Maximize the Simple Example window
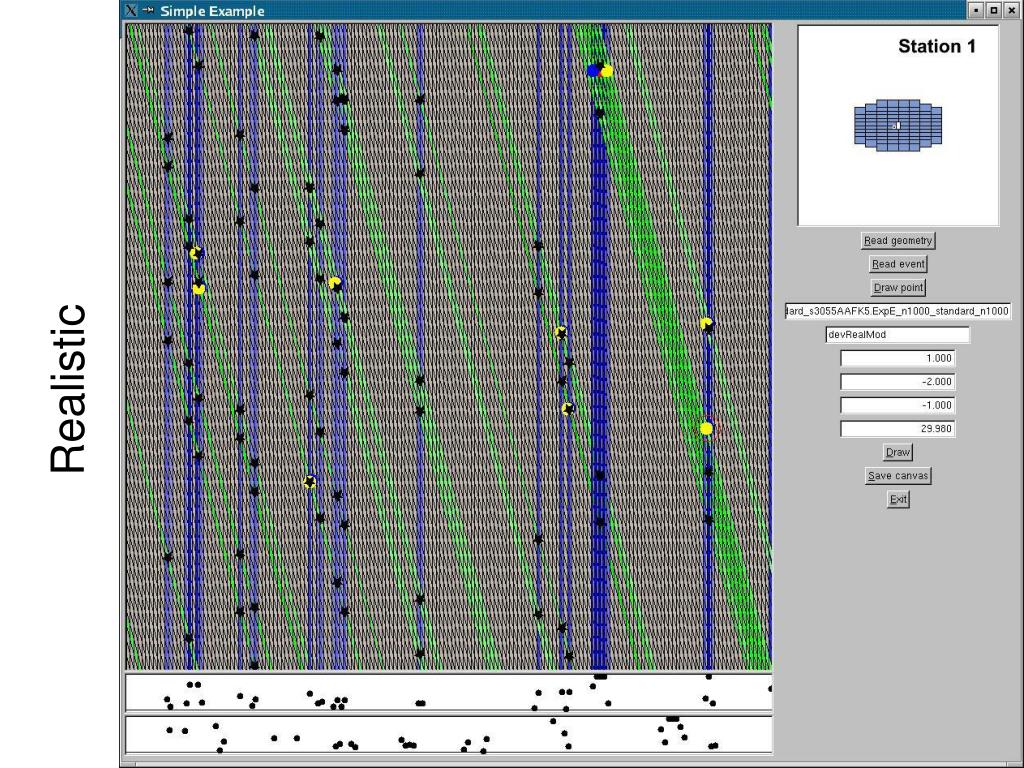 [x=993, y=10]
